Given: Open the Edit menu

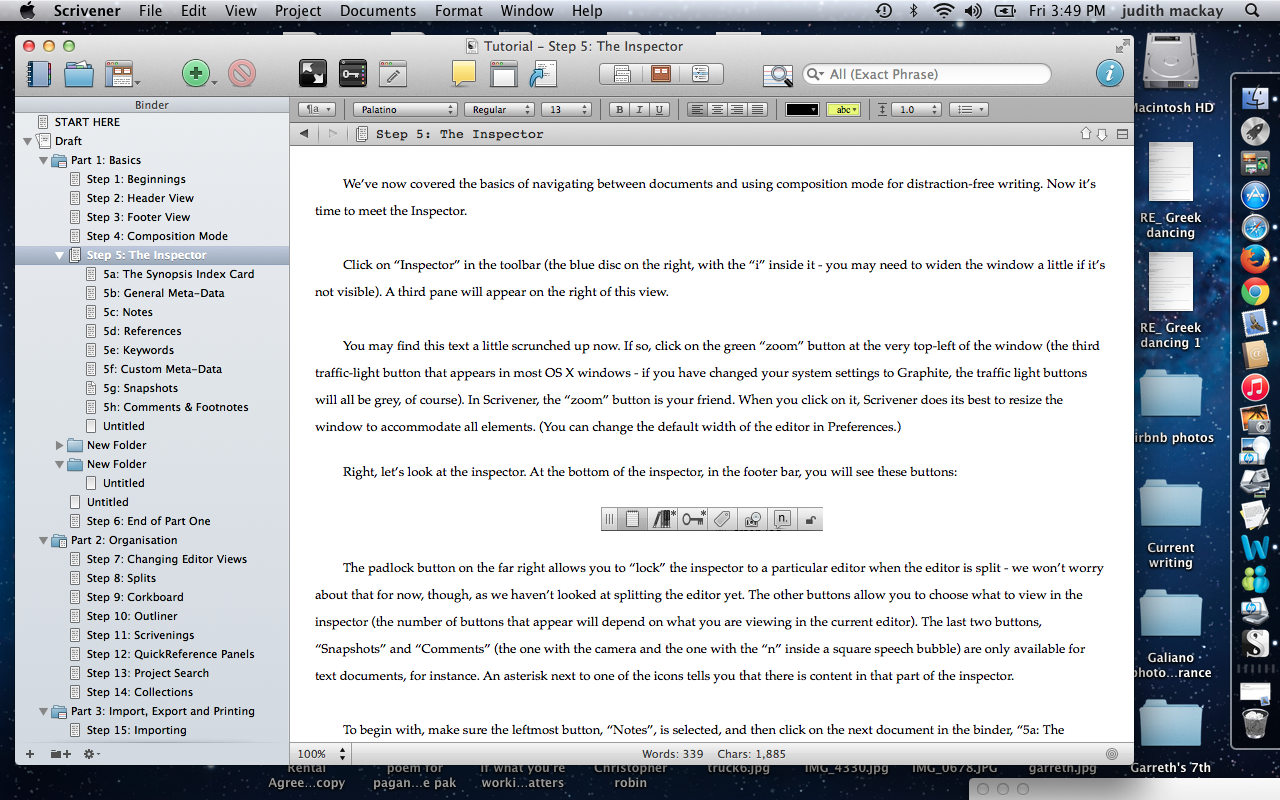Looking at the screenshot, I should [194, 11].
